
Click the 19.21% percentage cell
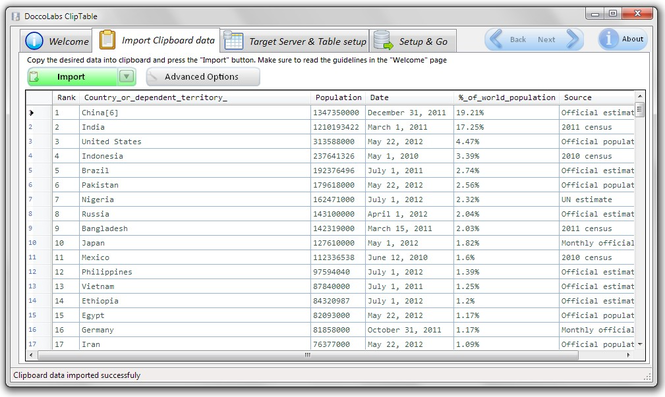506,113
